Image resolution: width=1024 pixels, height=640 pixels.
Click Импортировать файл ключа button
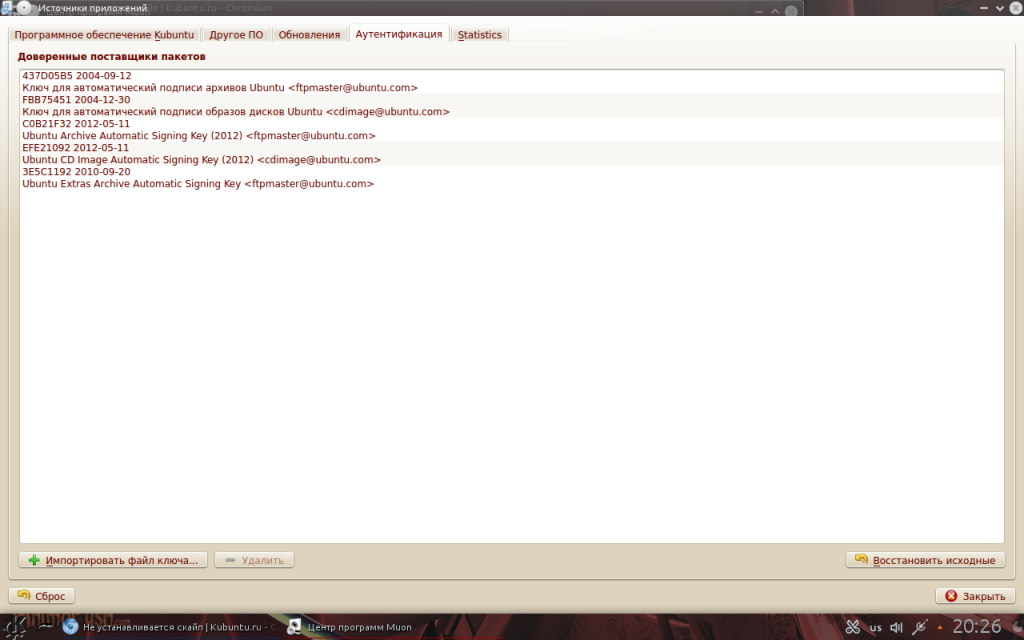113,560
